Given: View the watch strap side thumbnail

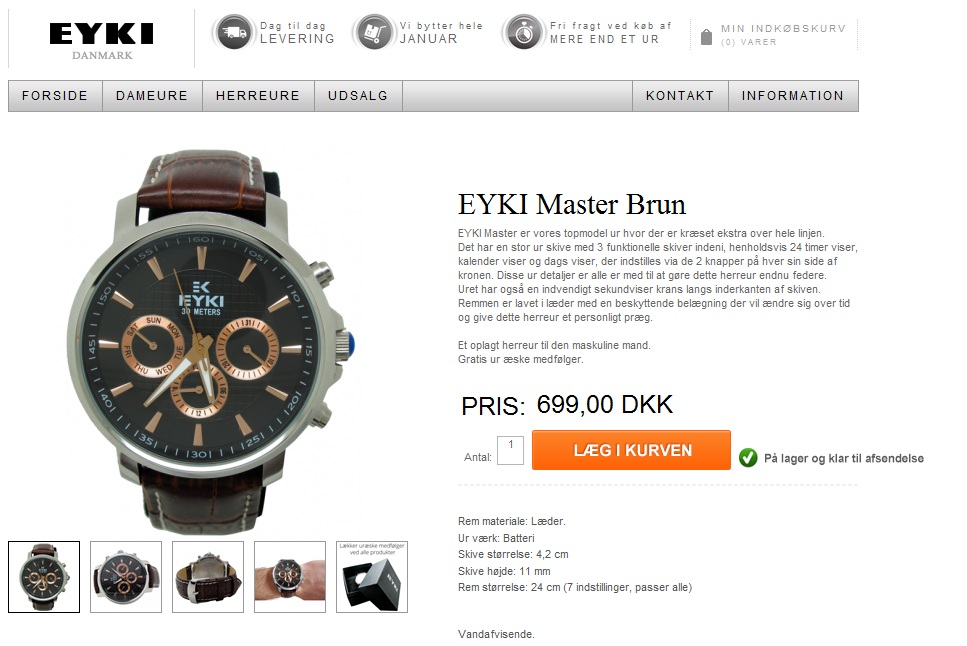Looking at the screenshot, I should [x=208, y=577].
